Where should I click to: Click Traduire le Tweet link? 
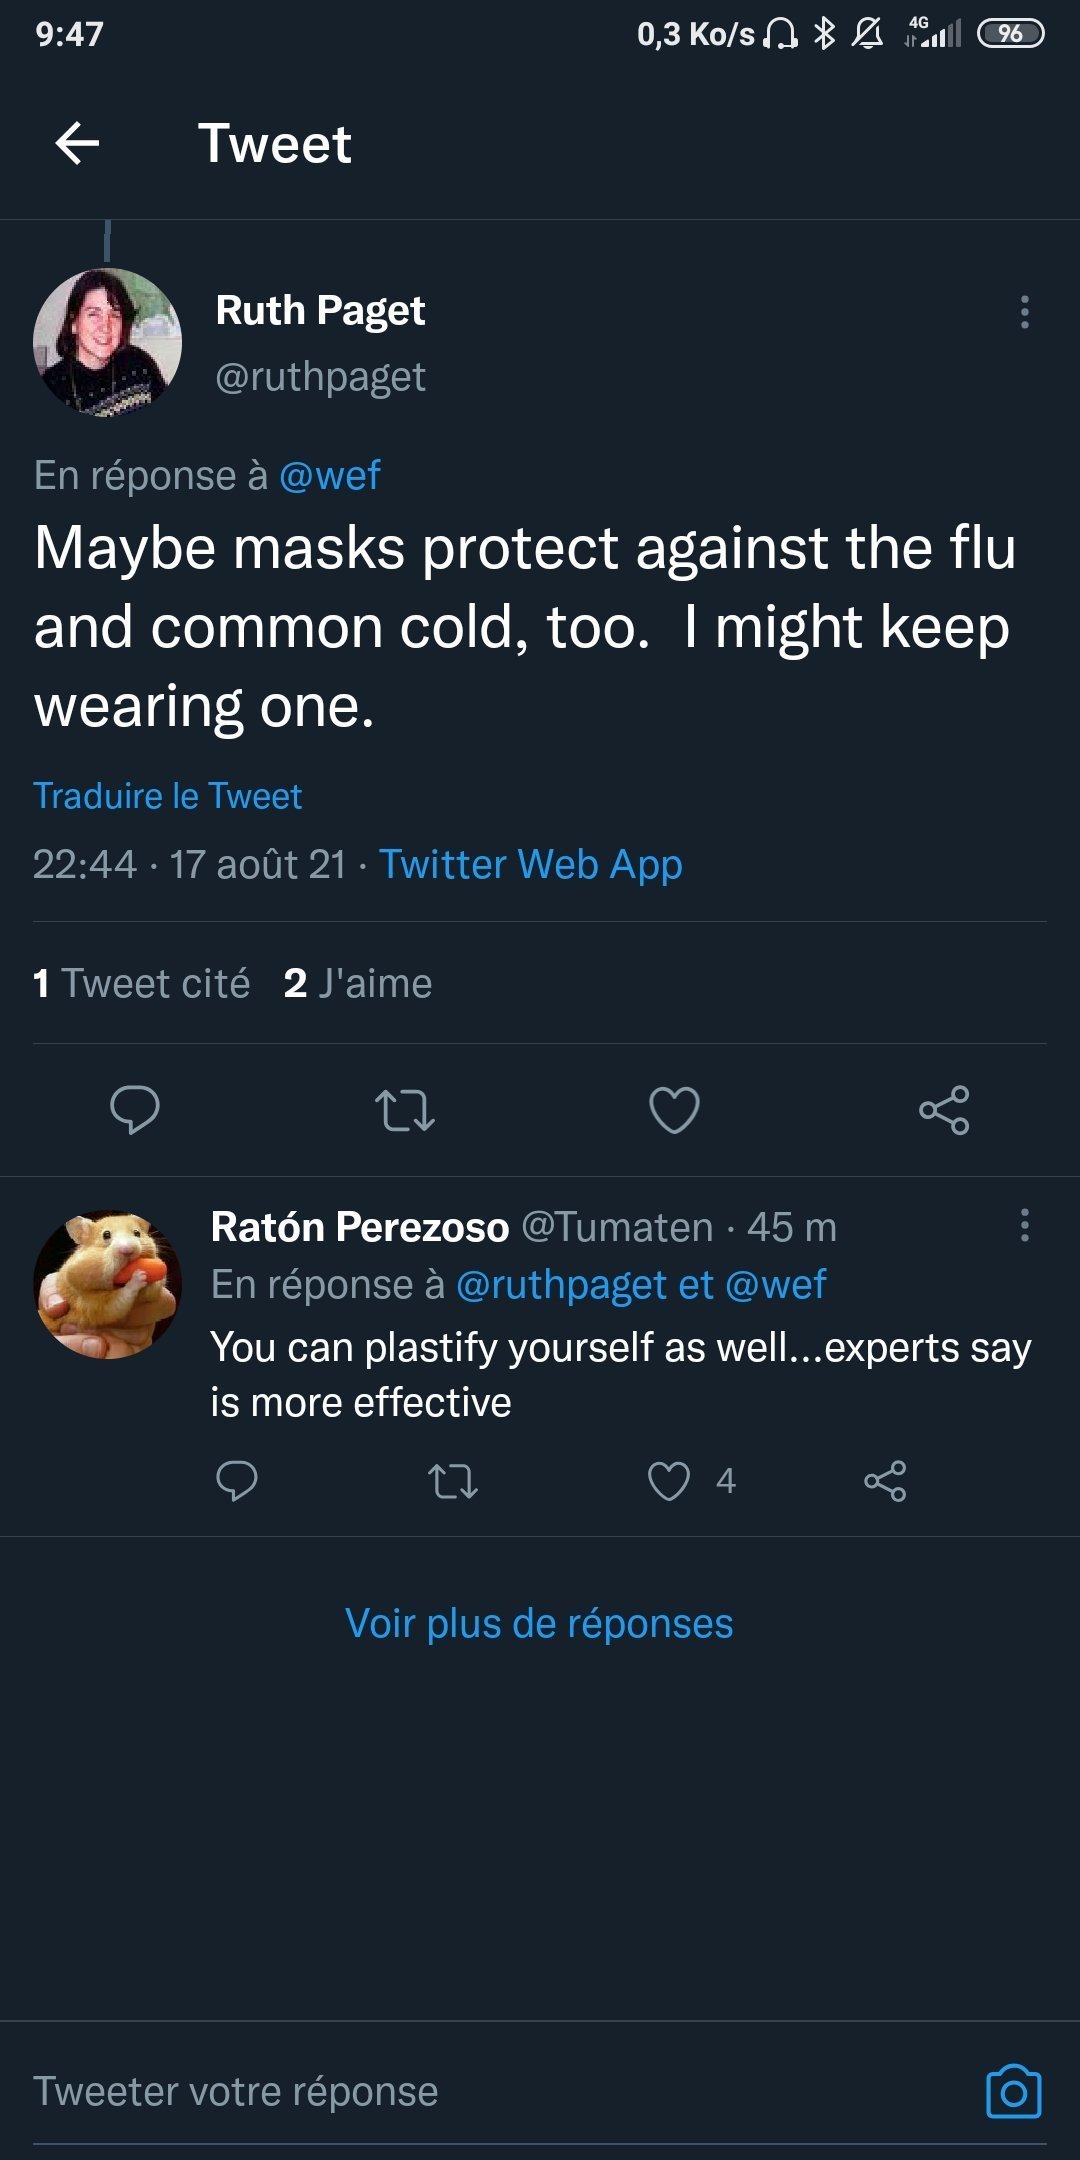click(x=168, y=796)
